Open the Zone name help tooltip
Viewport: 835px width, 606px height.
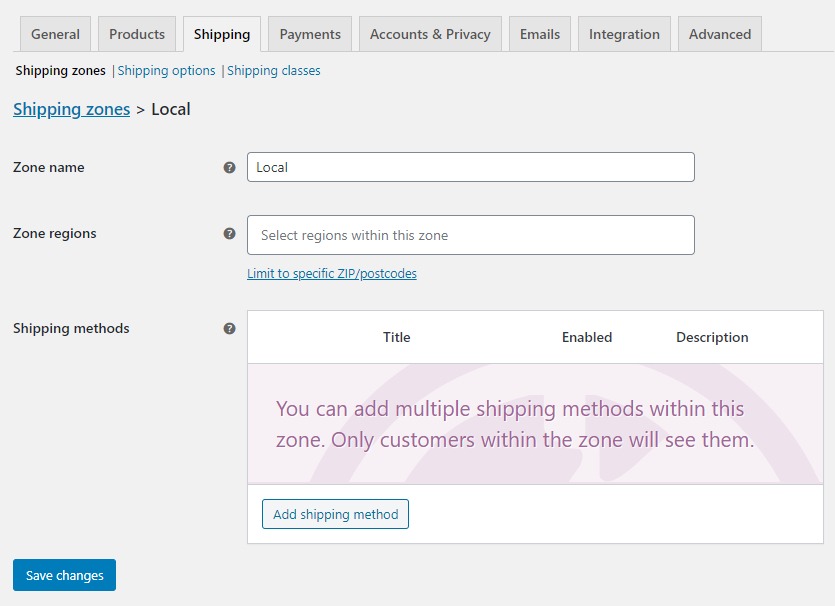coord(229,167)
